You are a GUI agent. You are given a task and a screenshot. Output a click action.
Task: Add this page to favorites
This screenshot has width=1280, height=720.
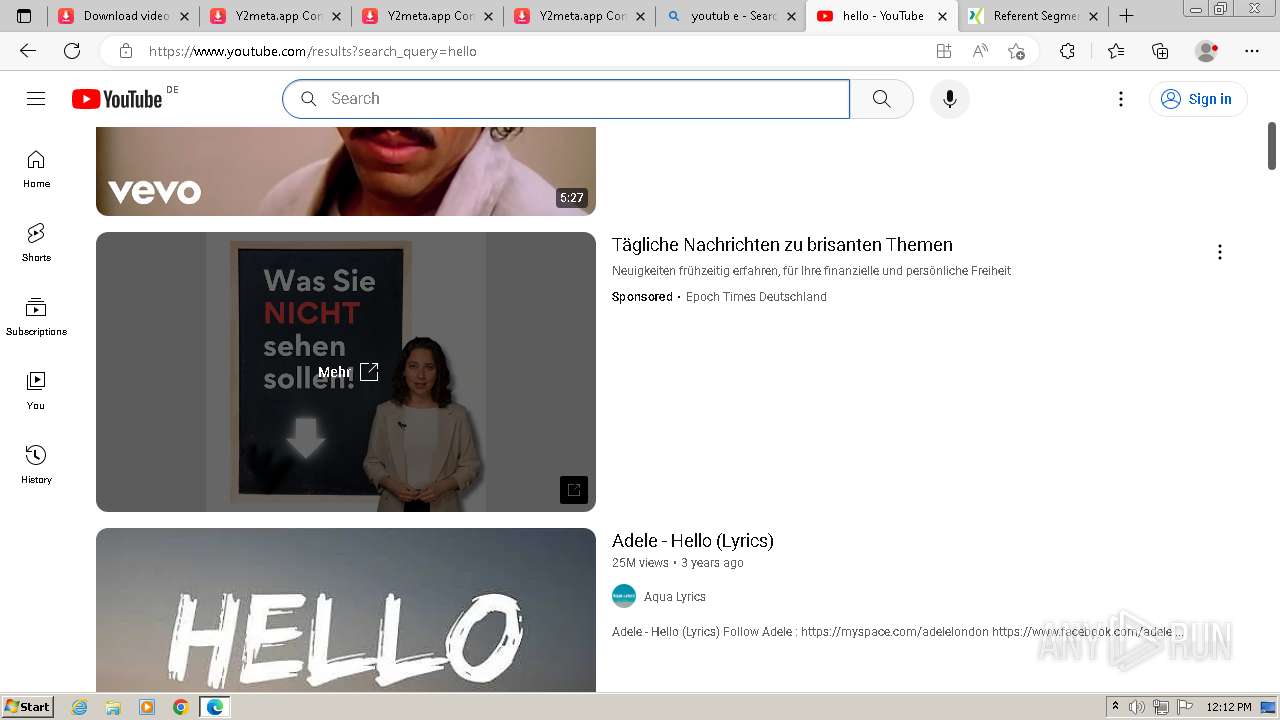[1016, 51]
